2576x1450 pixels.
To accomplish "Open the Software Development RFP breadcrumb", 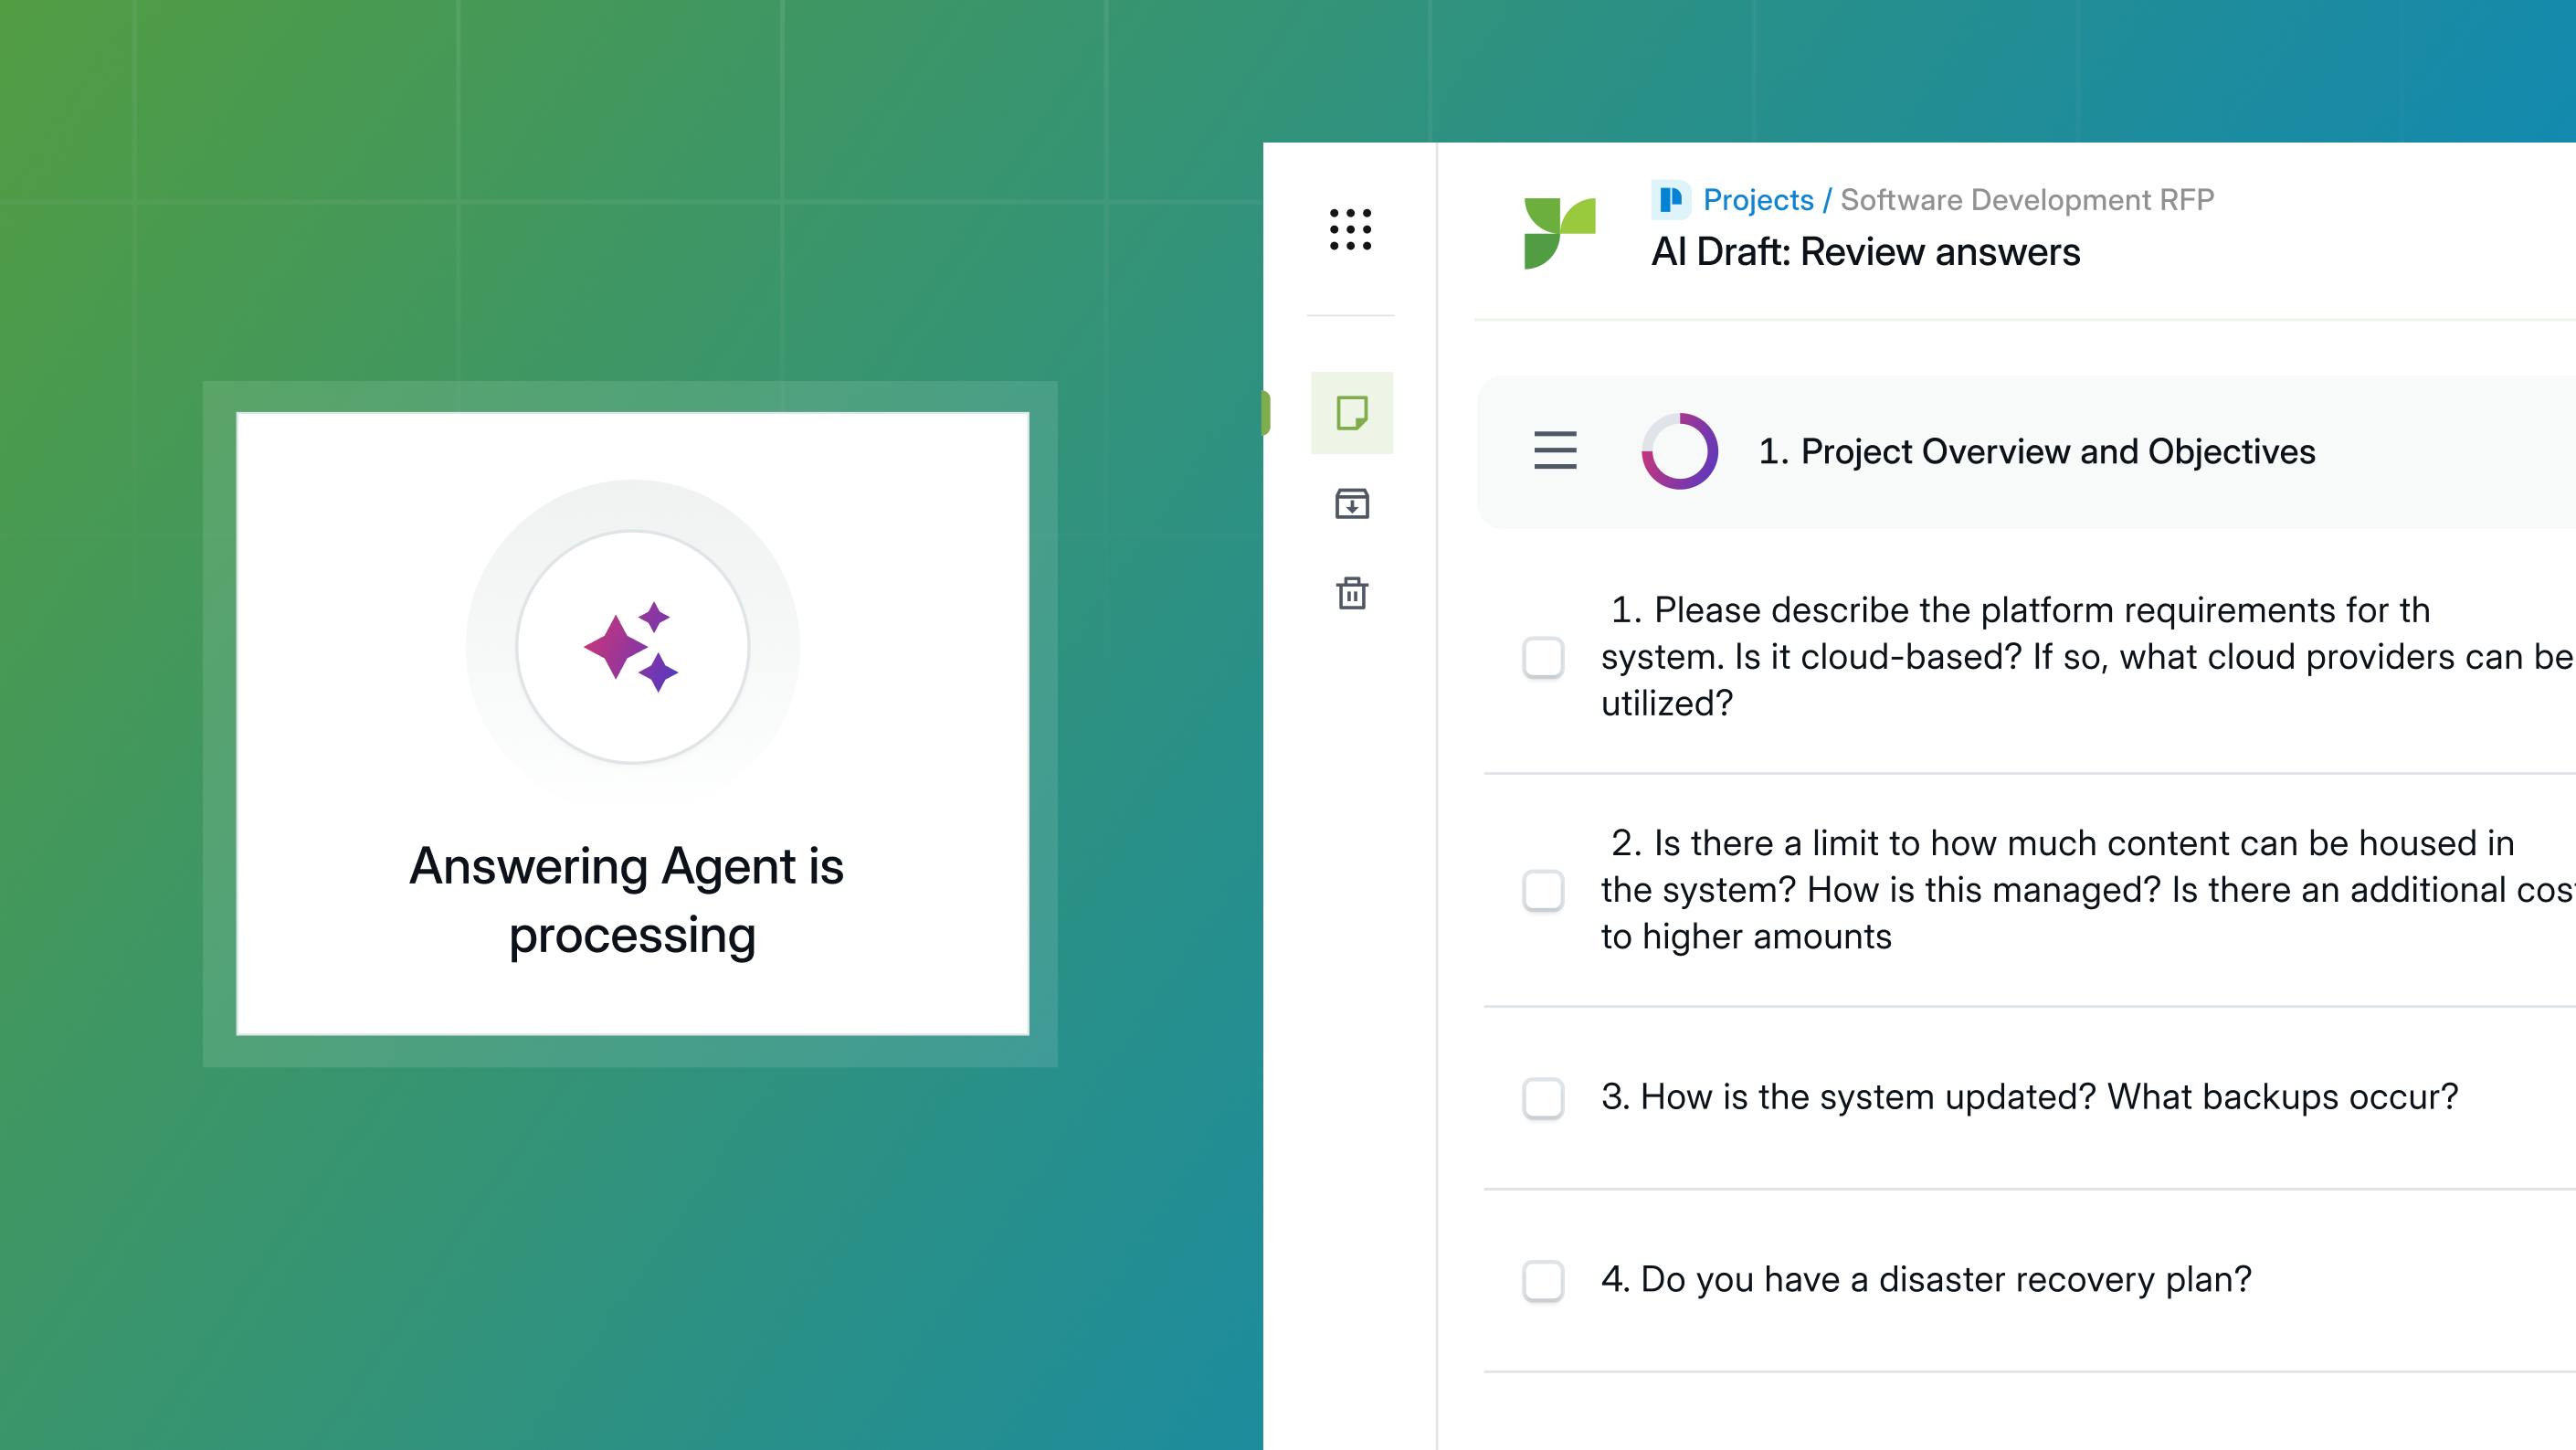I will tap(2026, 199).
